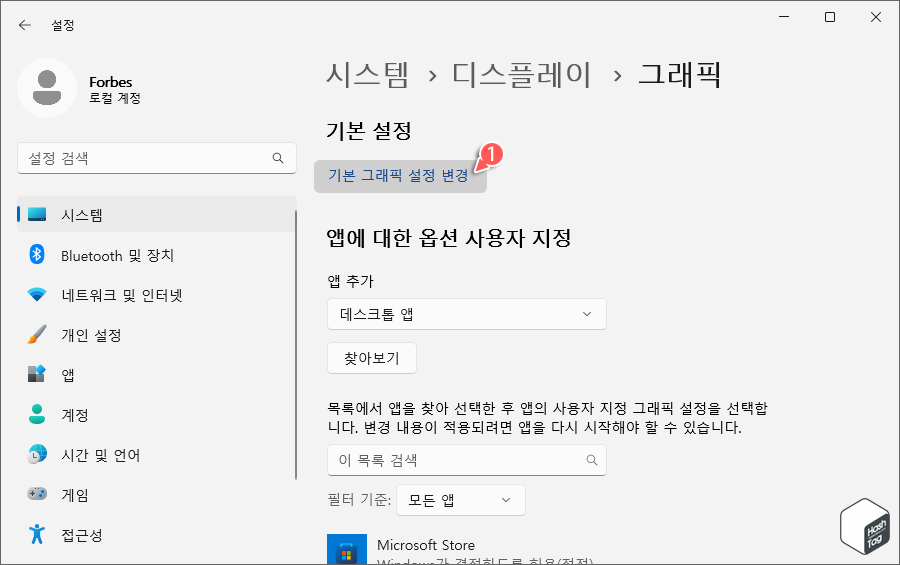900x565 pixels.
Task: Click the back arrow icon
Action: [25, 25]
